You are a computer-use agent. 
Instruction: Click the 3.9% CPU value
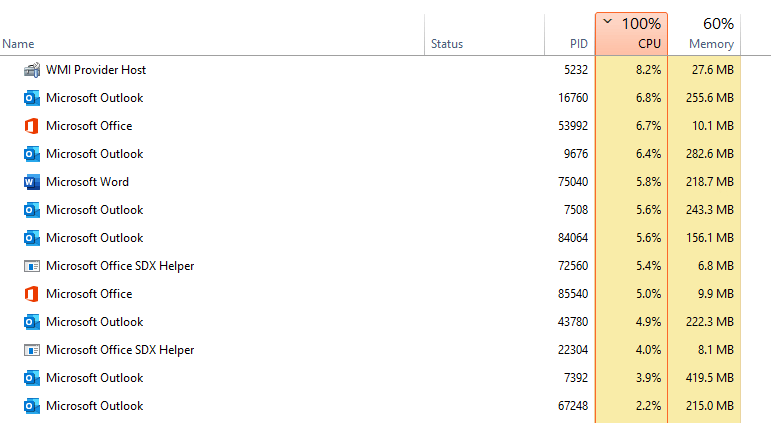point(648,378)
